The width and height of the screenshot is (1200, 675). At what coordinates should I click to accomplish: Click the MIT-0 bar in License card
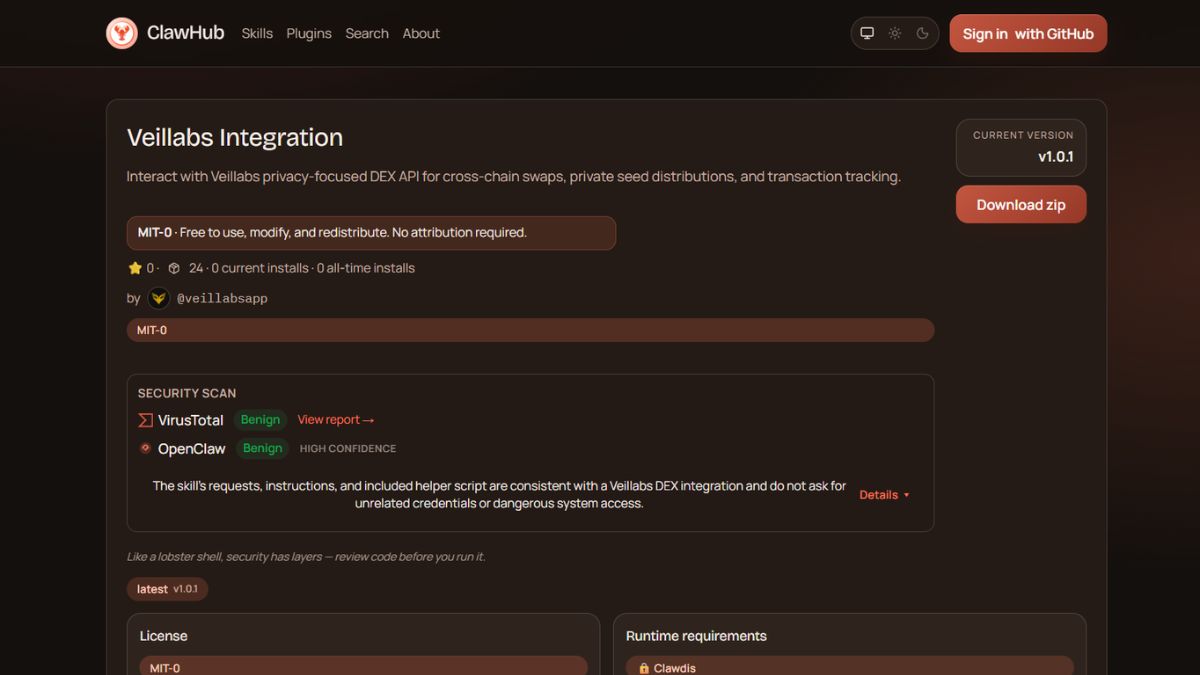[363, 666]
